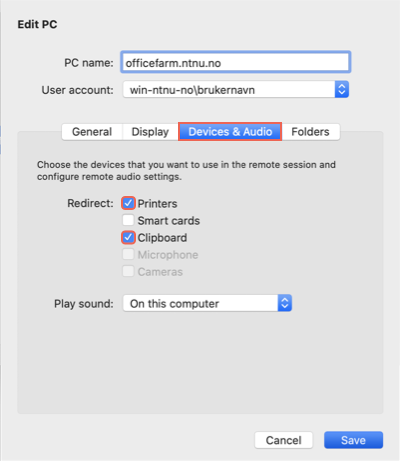Click the Printers label text

coord(157,203)
